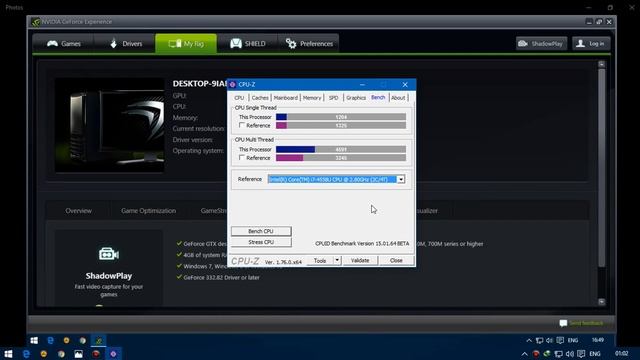640x360 pixels.
Task: Enable the Reference checkbox under CPU Single Thread
Action: click(x=242, y=125)
